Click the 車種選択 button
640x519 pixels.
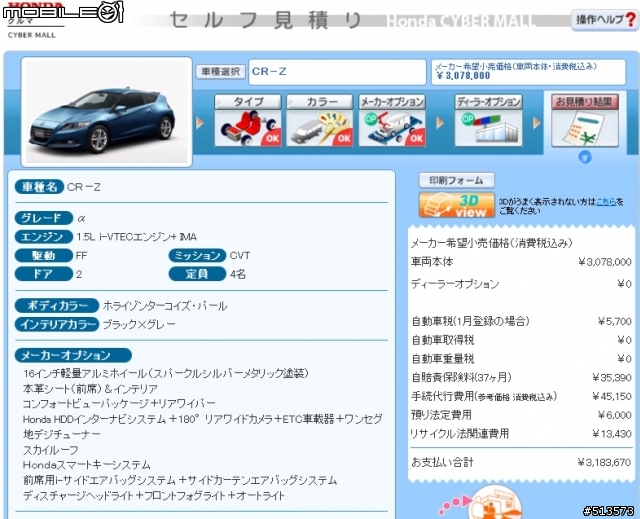pyautogui.click(x=220, y=72)
